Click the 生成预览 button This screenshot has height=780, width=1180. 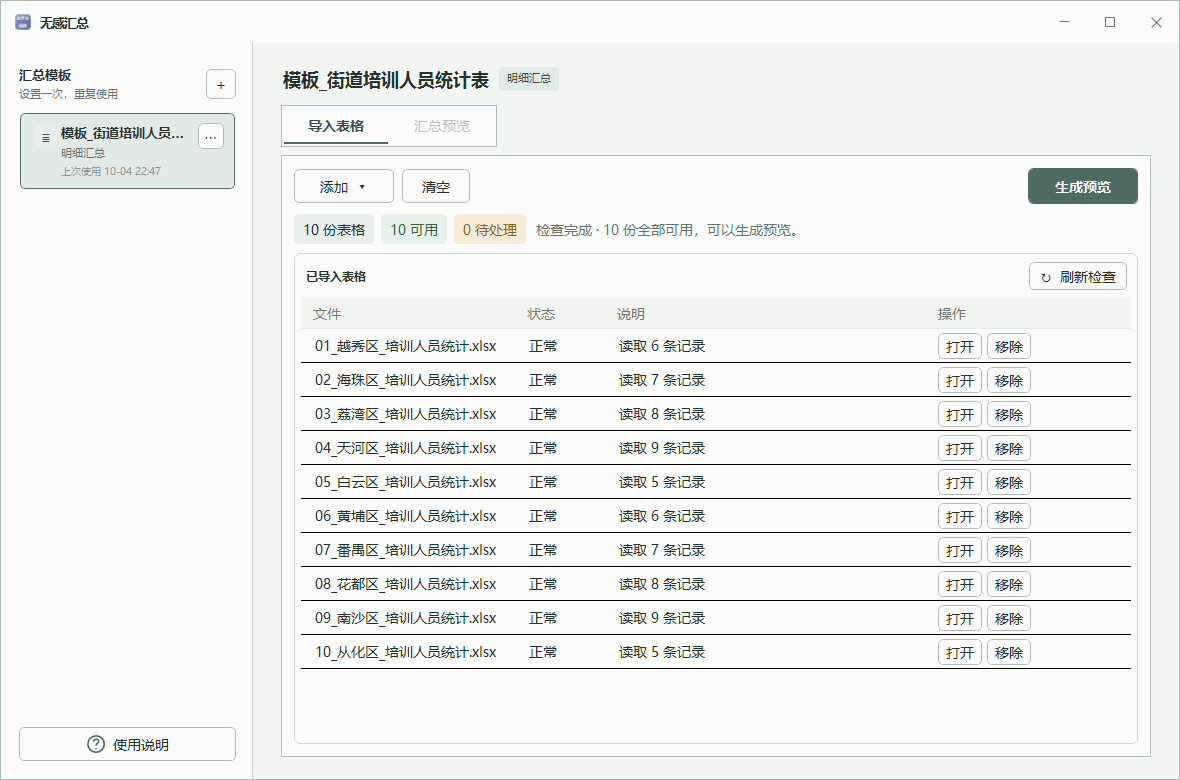pos(1083,187)
